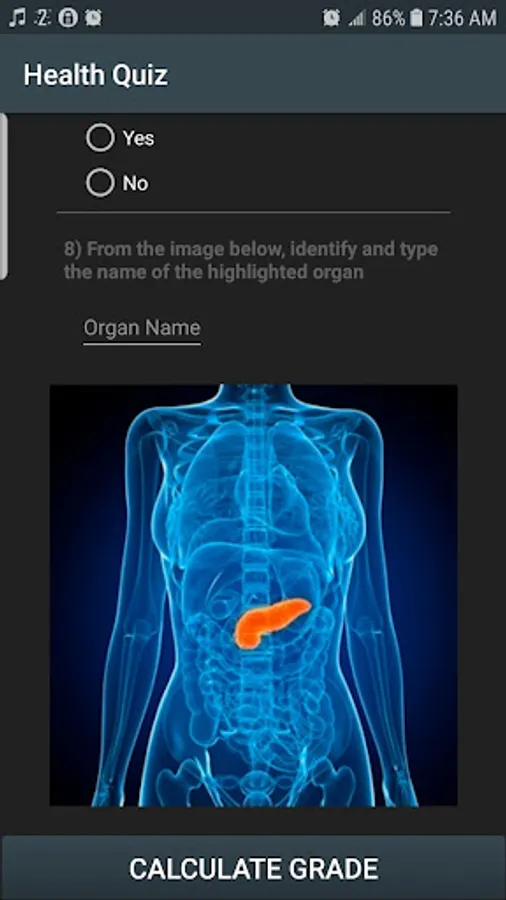The height and width of the screenshot is (900, 506).
Task: Select the No radio button
Action: click(x=100, y=183)
